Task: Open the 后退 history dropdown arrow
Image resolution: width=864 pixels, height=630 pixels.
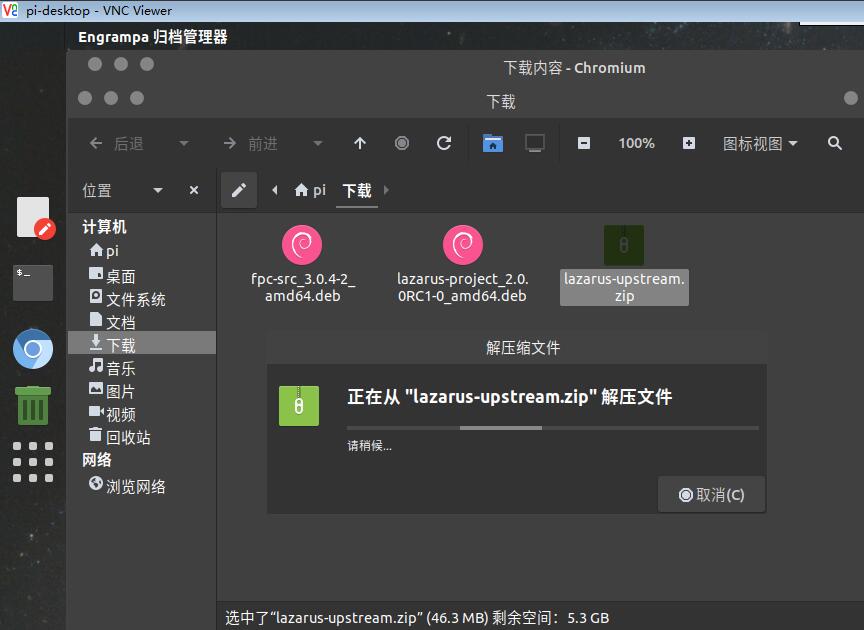Action: [x=184, y=143]
